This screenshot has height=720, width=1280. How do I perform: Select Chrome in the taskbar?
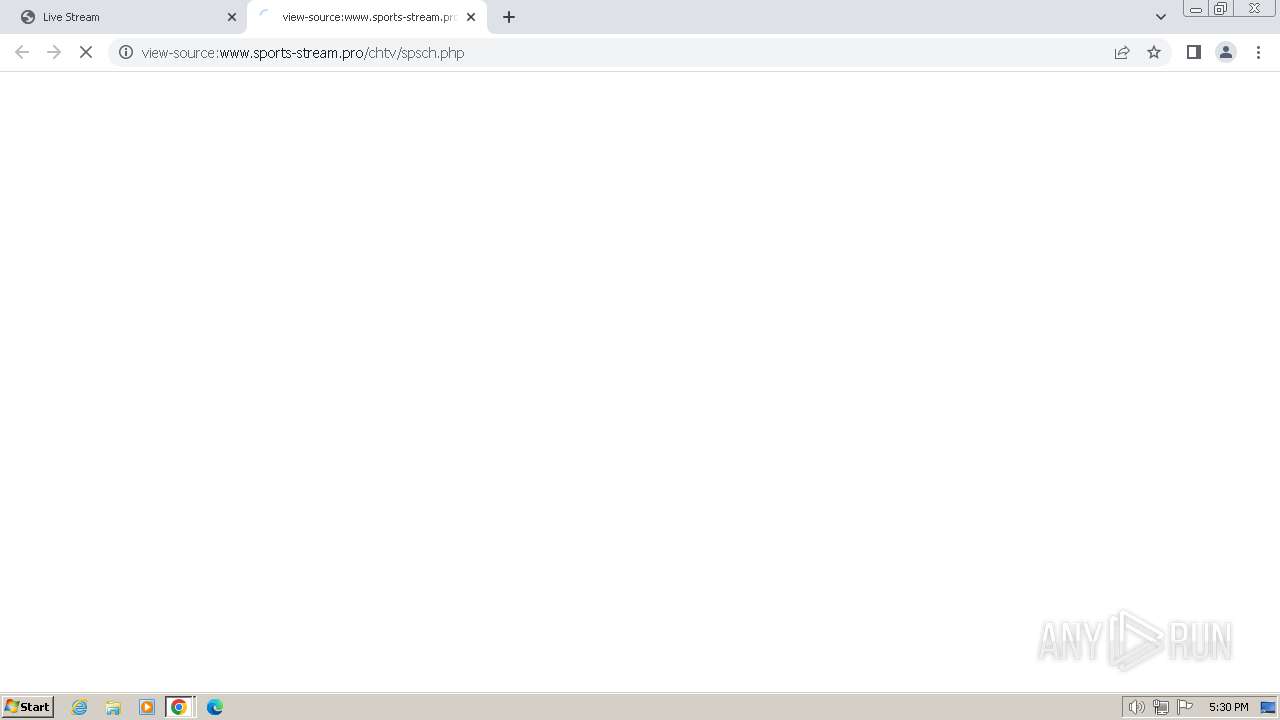click(x=179, y=707)
